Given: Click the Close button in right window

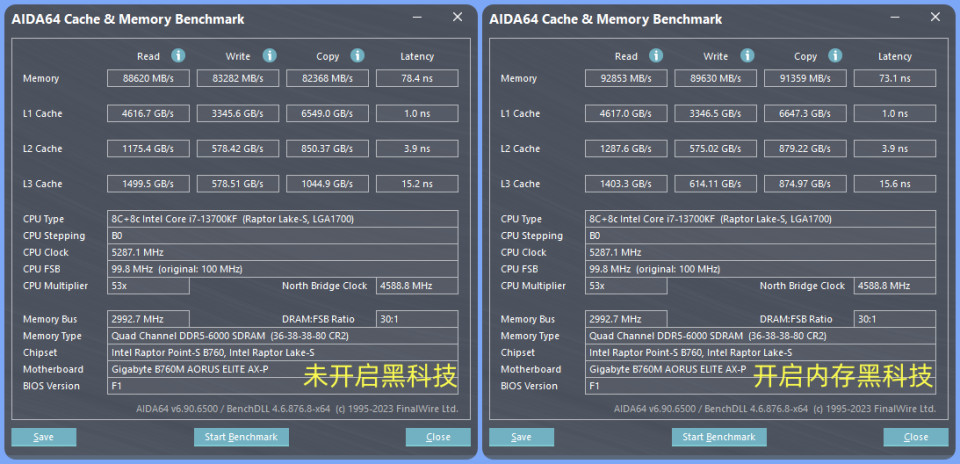Looking at the screenshot, I should point(916,437).
